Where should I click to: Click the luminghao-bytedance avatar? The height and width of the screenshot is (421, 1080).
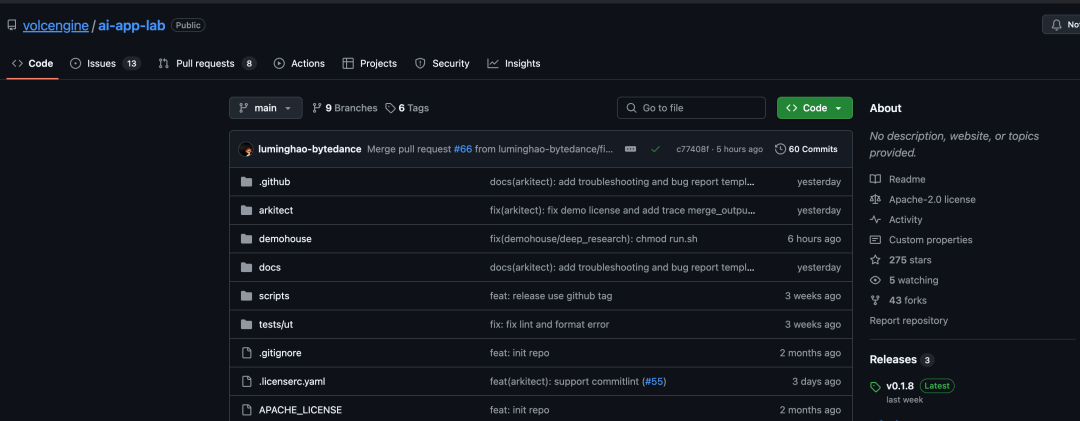(x=246, y=149)
